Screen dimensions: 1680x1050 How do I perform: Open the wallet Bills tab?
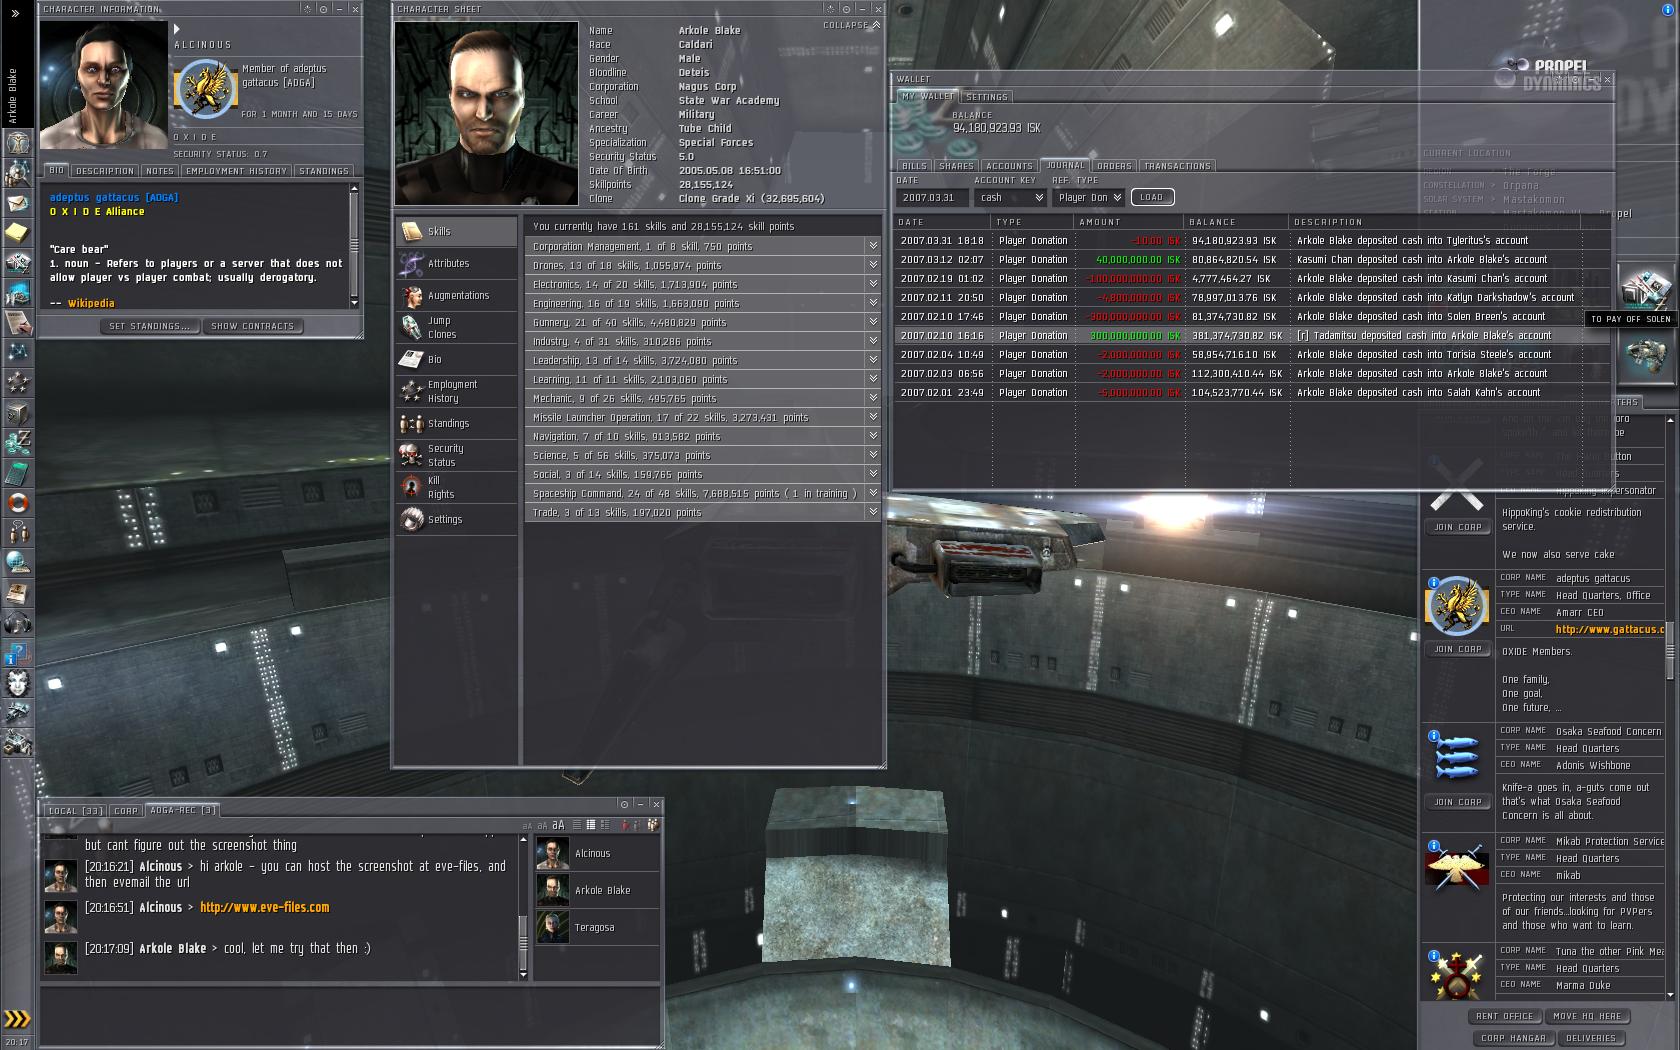click(914, 166)
